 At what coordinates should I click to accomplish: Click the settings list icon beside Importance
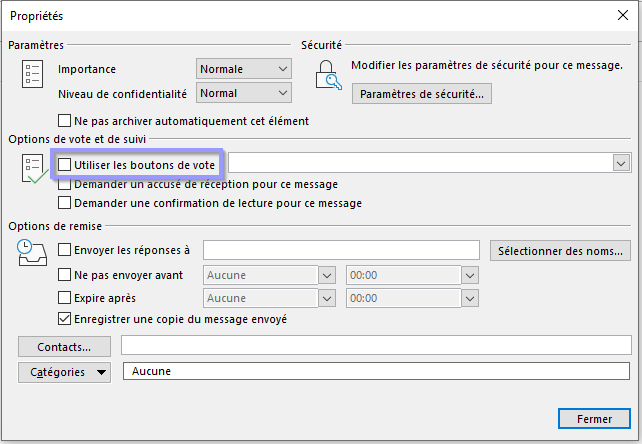tap(32, 74)
